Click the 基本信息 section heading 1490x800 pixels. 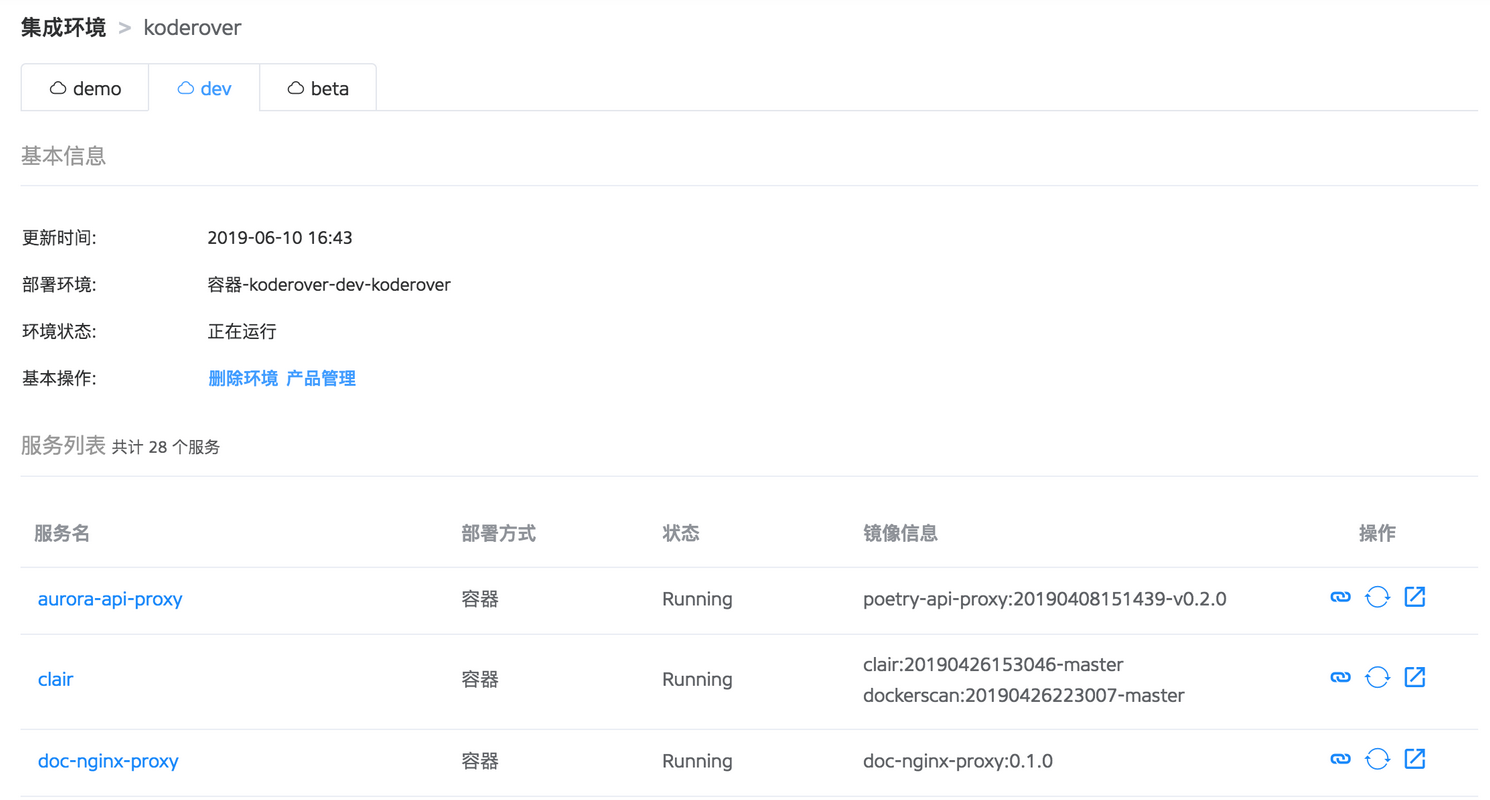pos(64,156)
